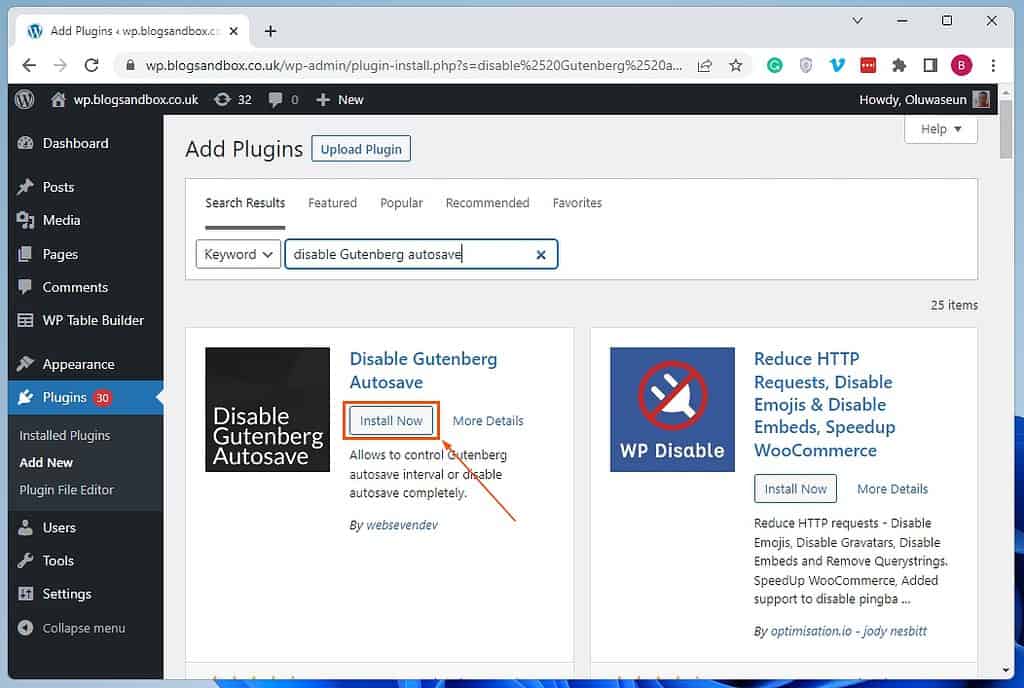
Task: Select Add New submenu item
Action: point(46,463)
